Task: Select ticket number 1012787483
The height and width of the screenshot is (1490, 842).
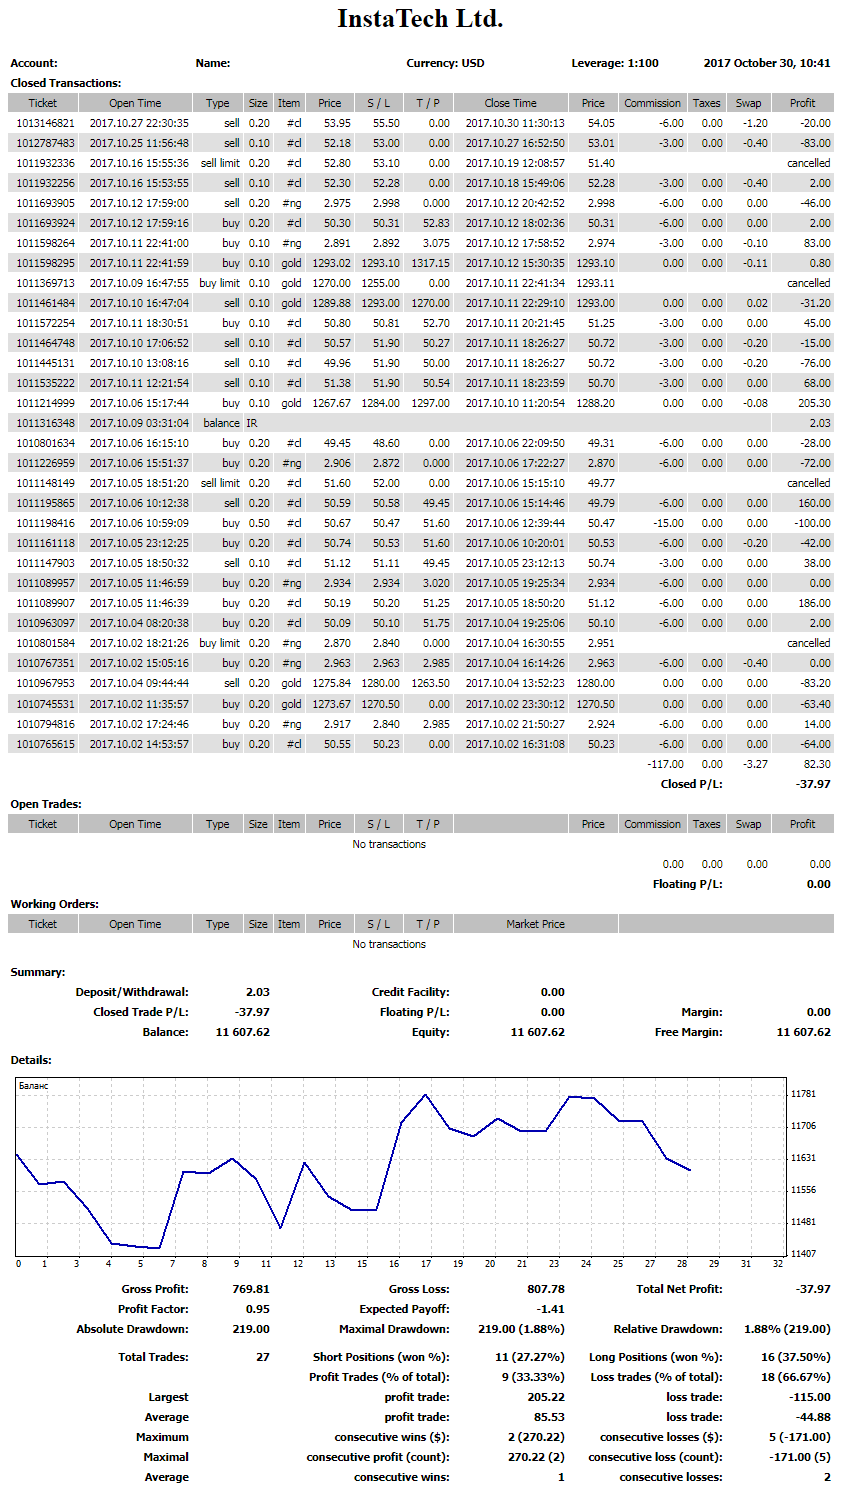Action: click(x=45, y=143)
